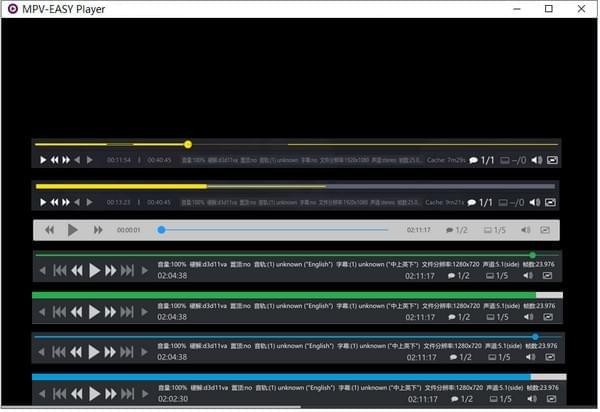Toggle fullscreen in the green thick-bar skin
This screenshot has height=412, width=600.
pyautogui.click(x=548, y=317)
